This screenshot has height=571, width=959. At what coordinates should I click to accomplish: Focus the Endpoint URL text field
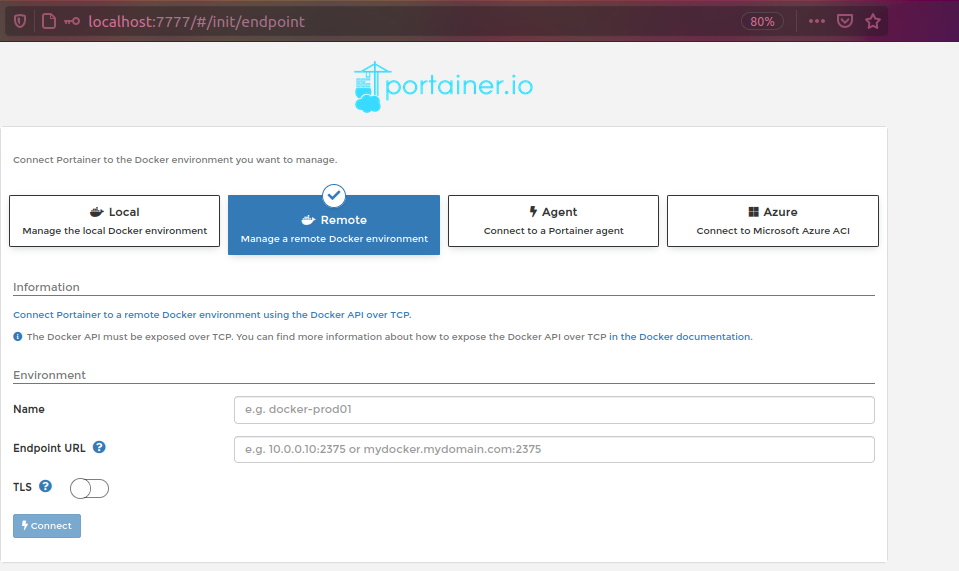554,450
